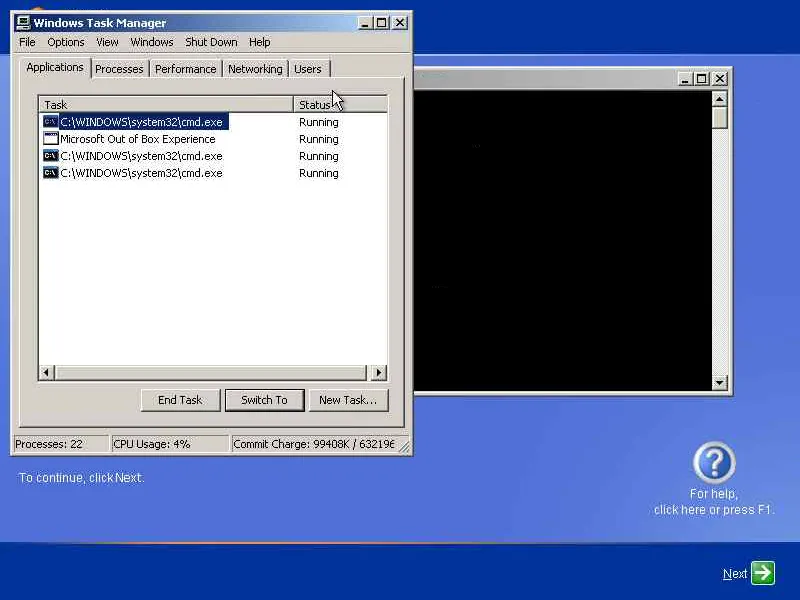Click the Microsoft Out of Box Experience icon
This screenshot has width=800, height=600.
tap(51, 139)
